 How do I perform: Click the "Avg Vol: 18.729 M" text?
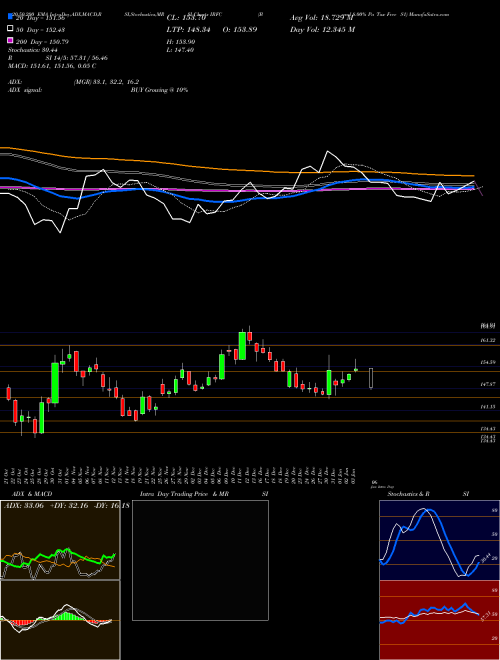322,18
